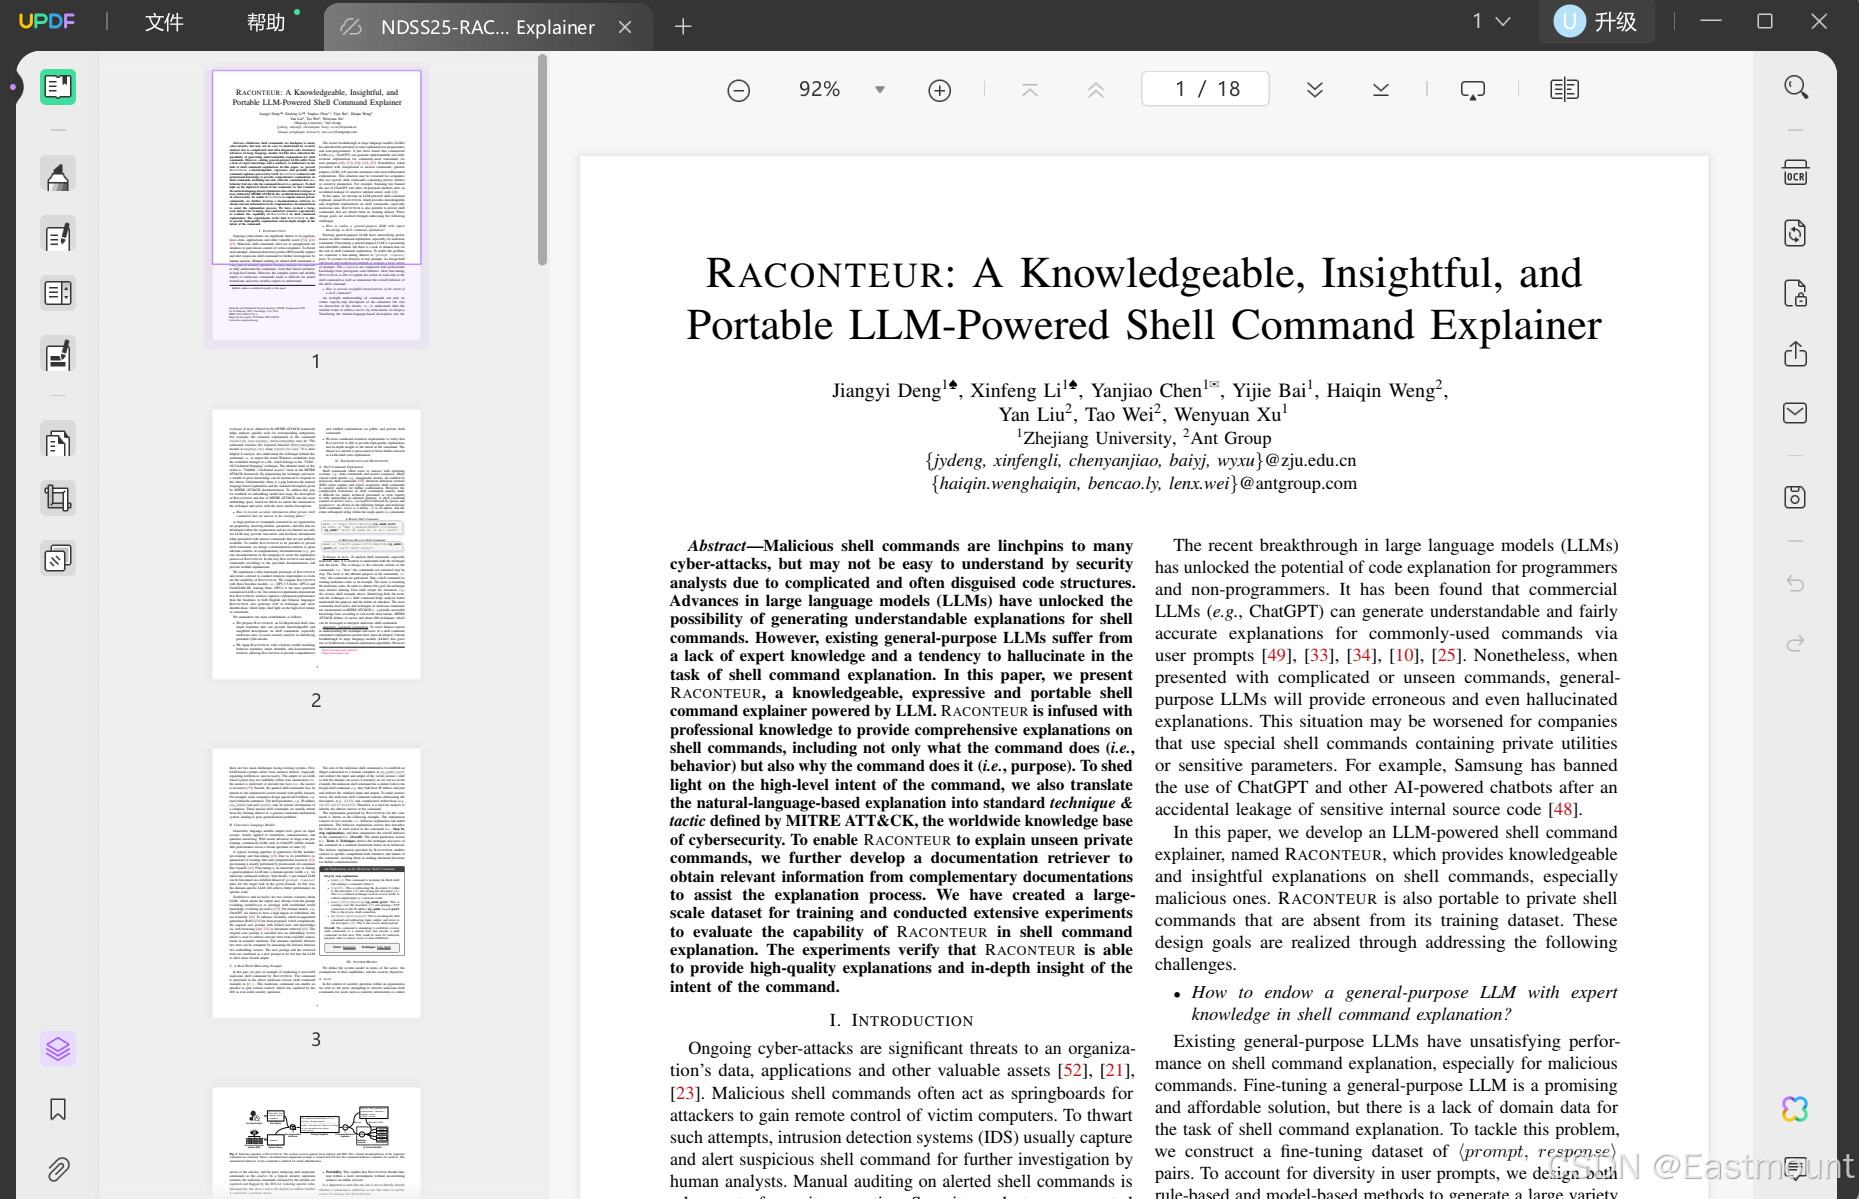Click citation link [49] in the paper
The image size is (1859, 1199).
click(1277, 655)
